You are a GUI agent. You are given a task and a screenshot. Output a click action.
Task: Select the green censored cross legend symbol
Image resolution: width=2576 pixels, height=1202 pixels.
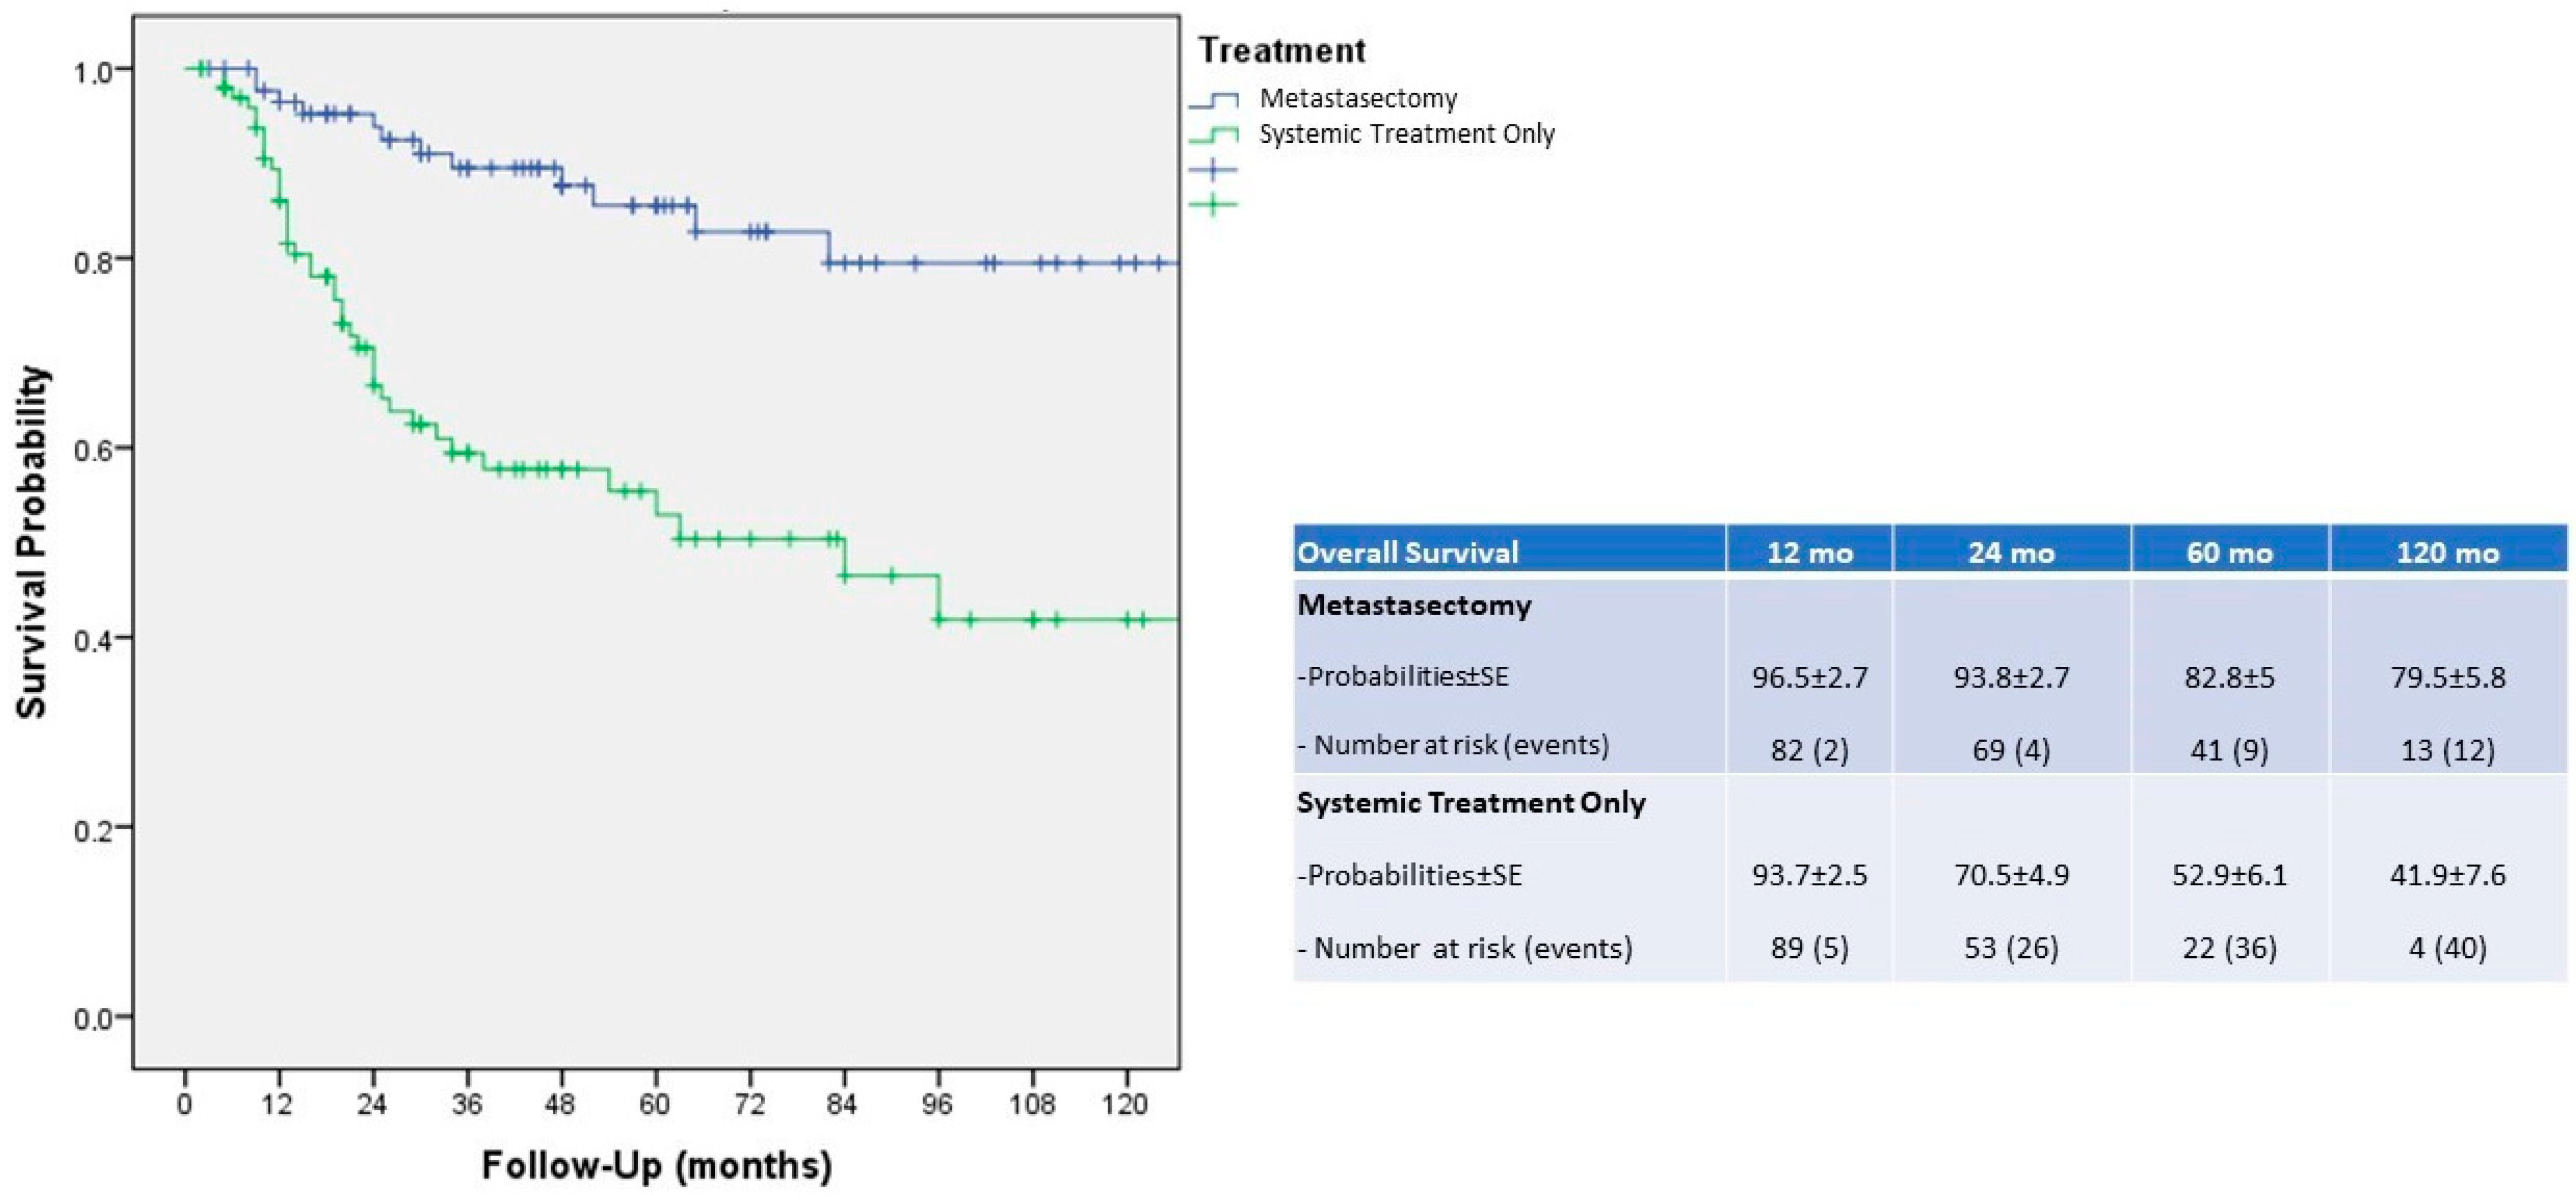coord(1213,205)
